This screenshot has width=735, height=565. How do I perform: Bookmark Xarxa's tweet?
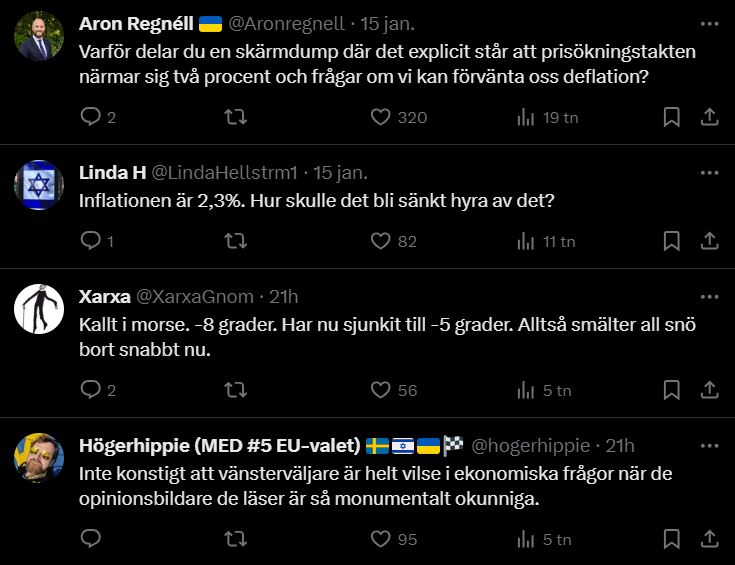click(671, 391)
